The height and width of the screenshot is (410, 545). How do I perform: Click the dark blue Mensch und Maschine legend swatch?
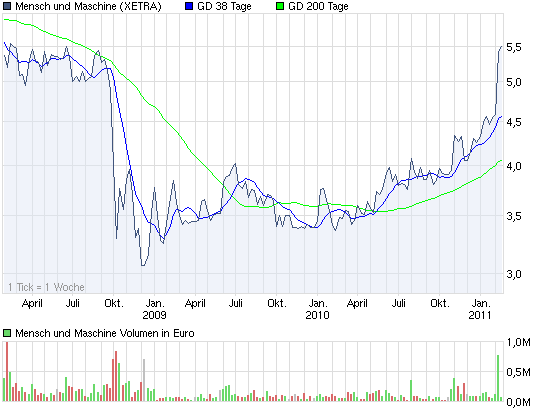(x=7, y=6)
